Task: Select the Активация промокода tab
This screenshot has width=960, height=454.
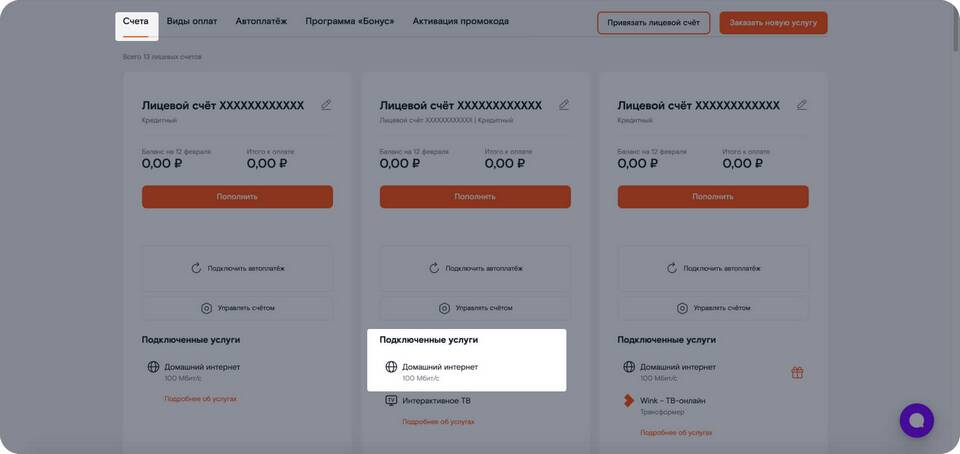Action: tap(460, 21)
